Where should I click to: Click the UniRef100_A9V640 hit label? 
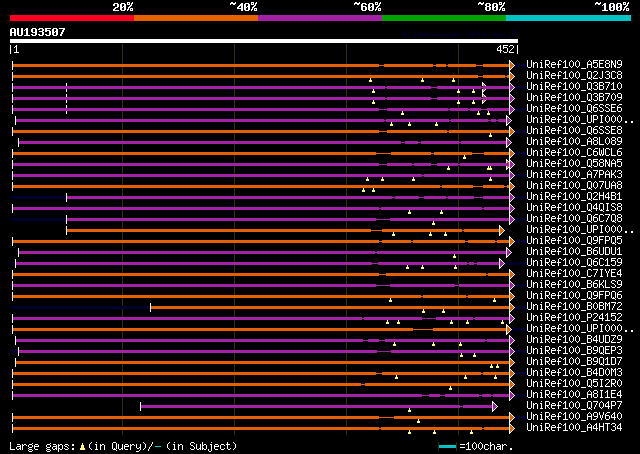pyautogui.click(x=574, y=417)
